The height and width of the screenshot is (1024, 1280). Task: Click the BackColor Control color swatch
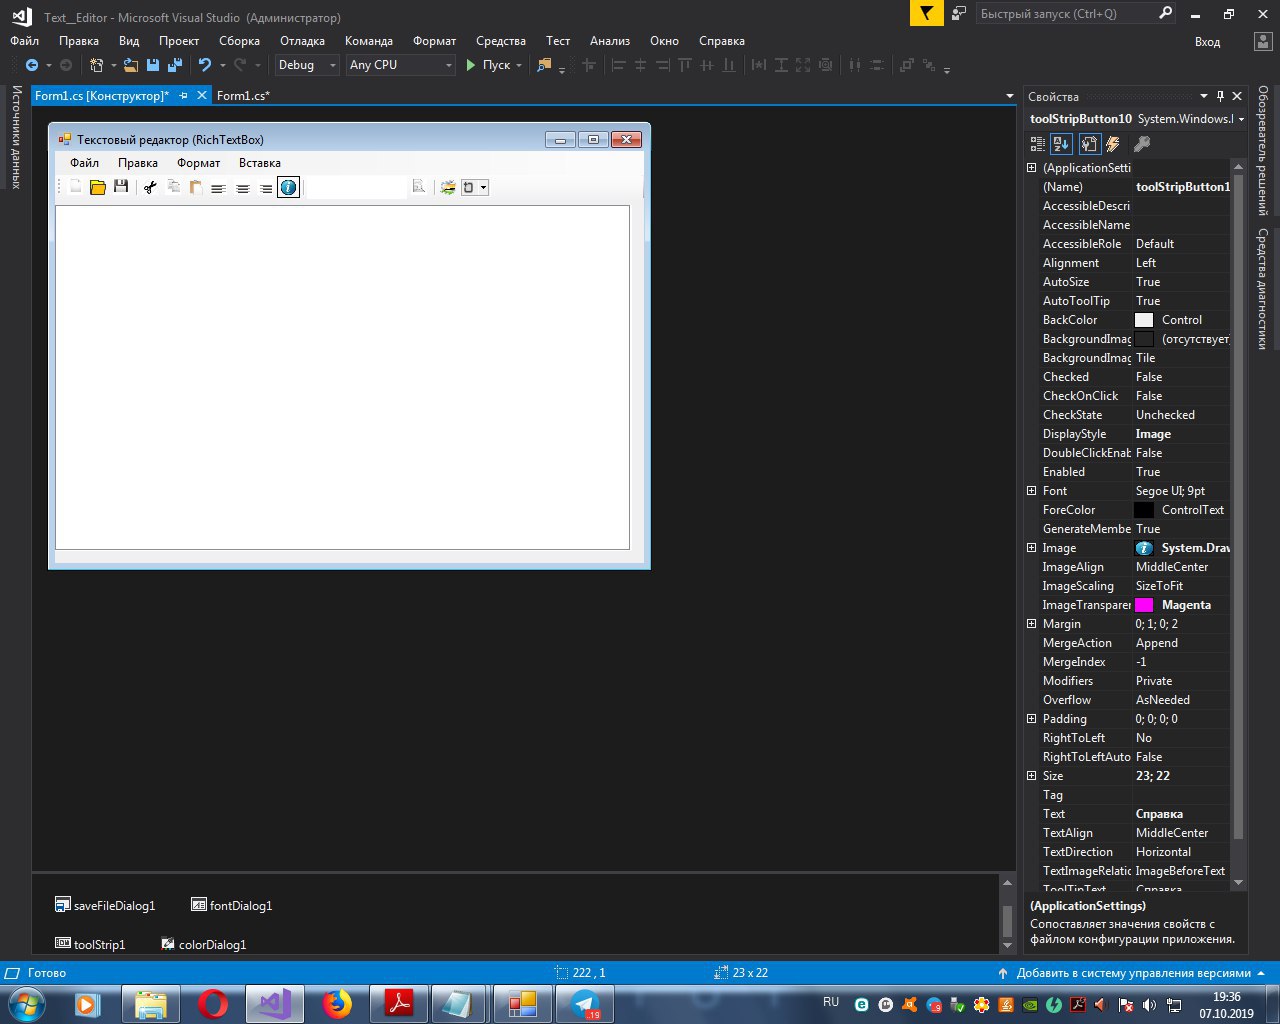(x=1144, y=320)
